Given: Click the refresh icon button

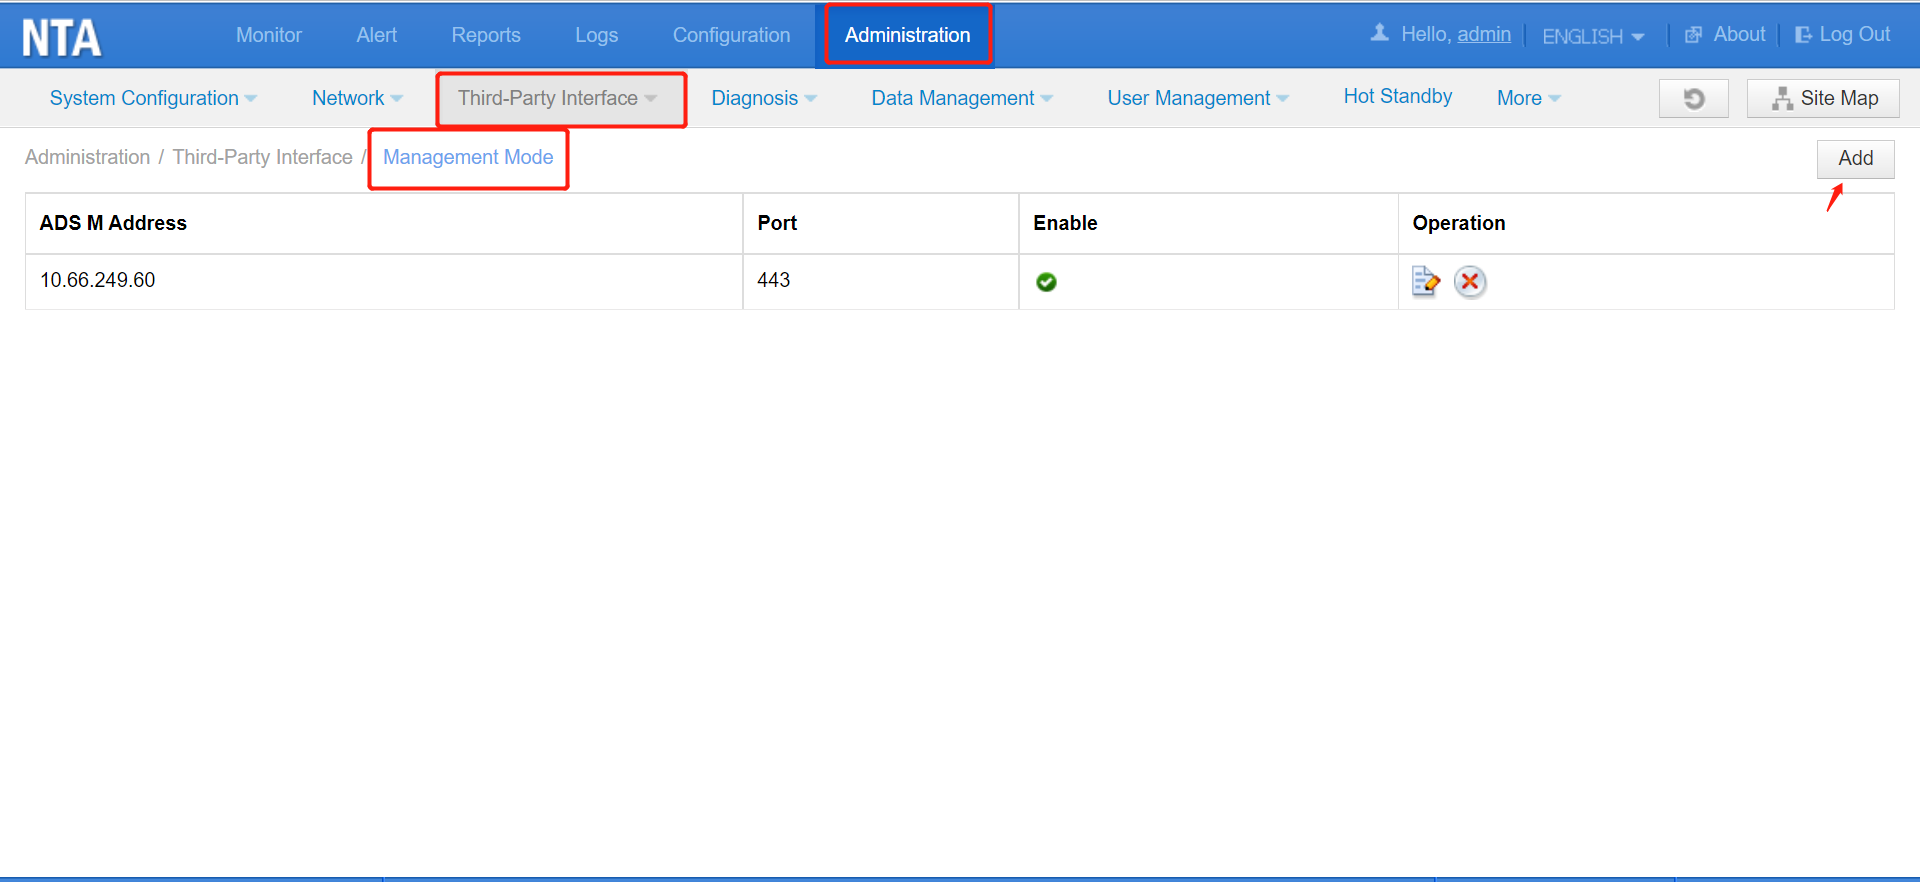Looking at the screenshot, I should [1693, 98].
